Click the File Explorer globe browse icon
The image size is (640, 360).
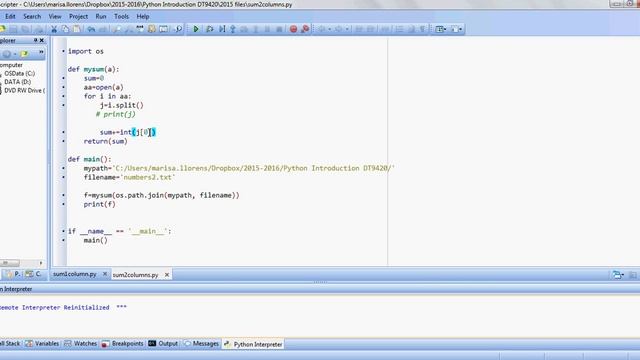7,53
